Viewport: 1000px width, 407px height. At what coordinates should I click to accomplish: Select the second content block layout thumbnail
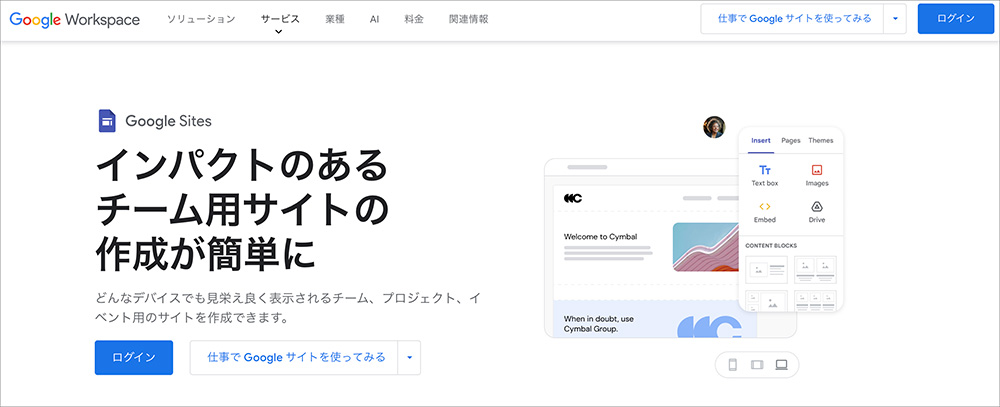click(816, 270)
